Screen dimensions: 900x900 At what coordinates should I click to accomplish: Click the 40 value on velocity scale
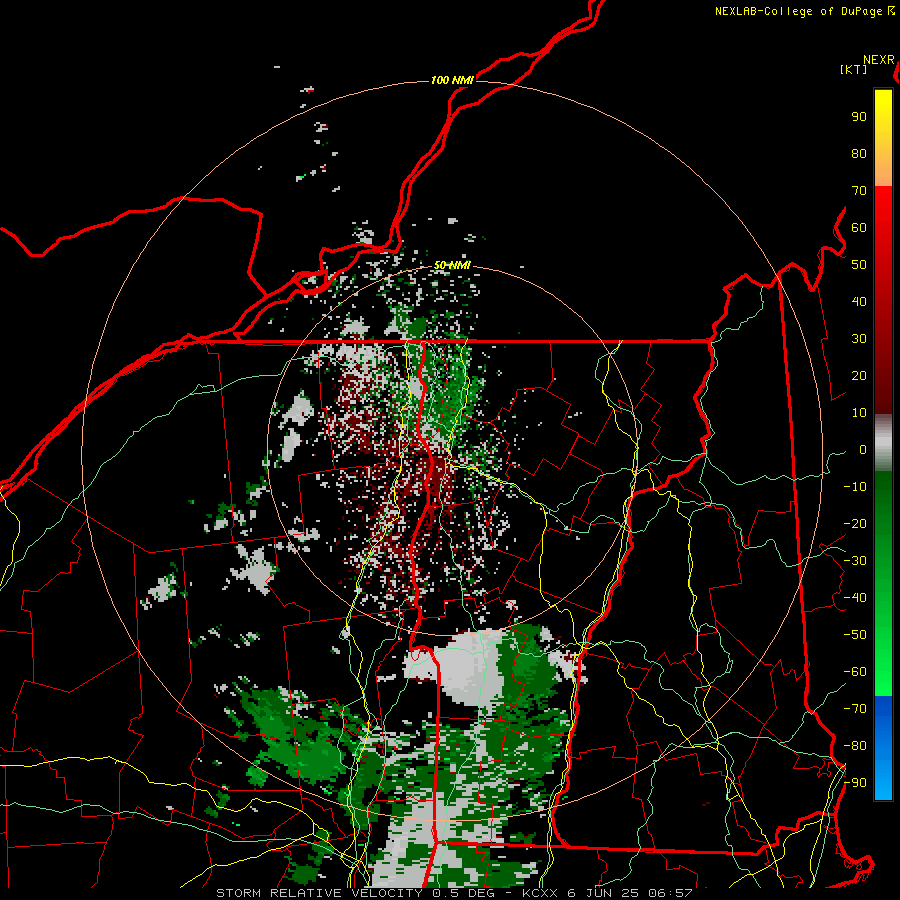[x=859, y=301]
